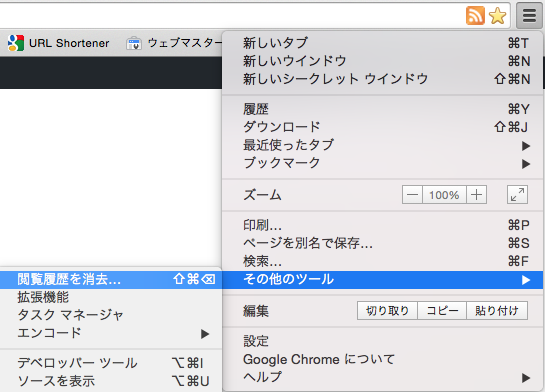Open 新しいシークレット ウインドウ

[x=382, y=79]
